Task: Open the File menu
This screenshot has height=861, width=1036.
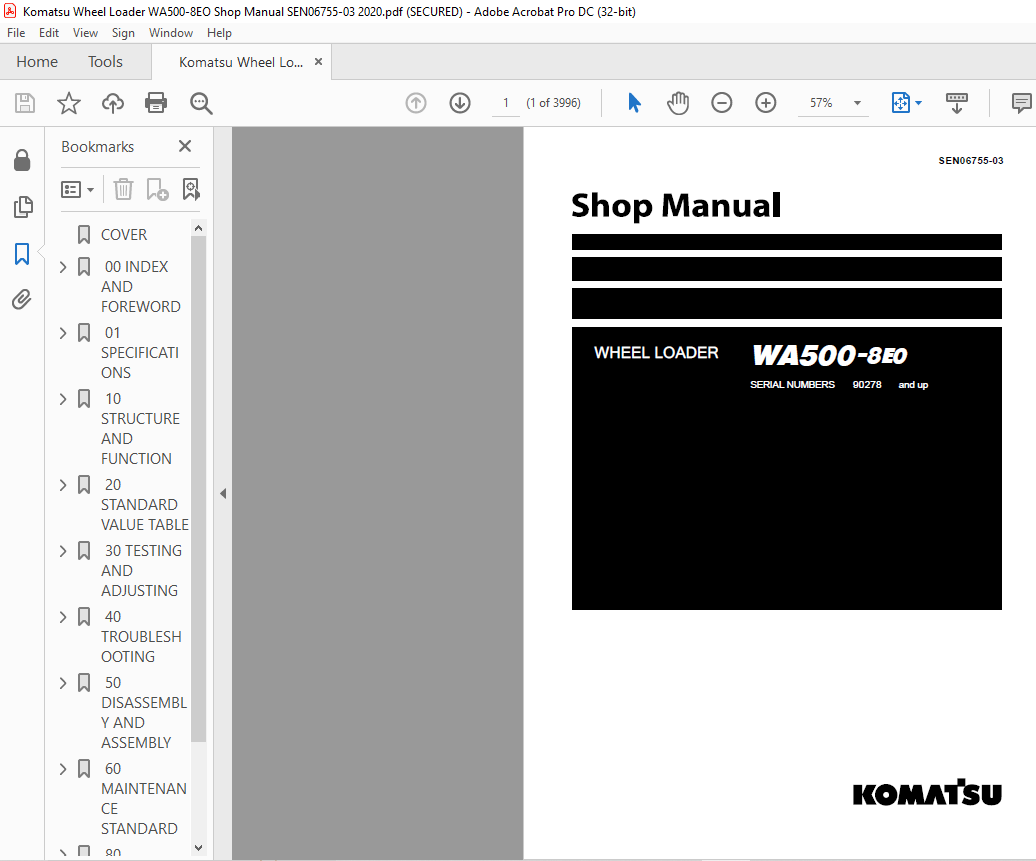Action: click(x=16, y=33)
